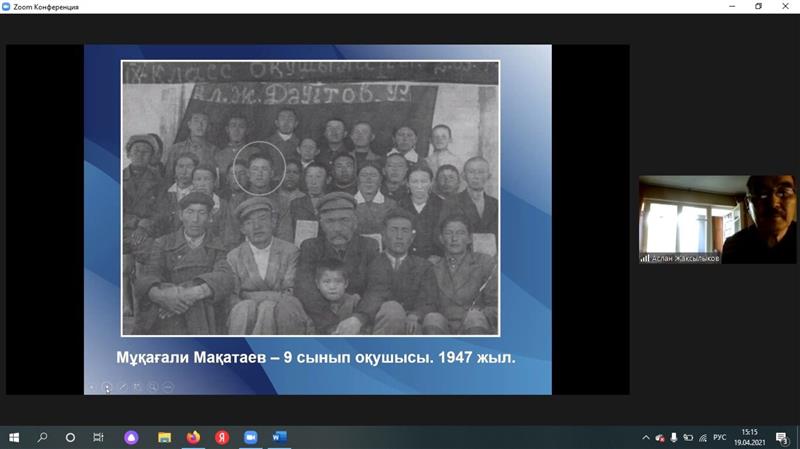Launch the purple Alice assistant icon
The width and height of the screenshot is (800, 449).
(131, 437)
